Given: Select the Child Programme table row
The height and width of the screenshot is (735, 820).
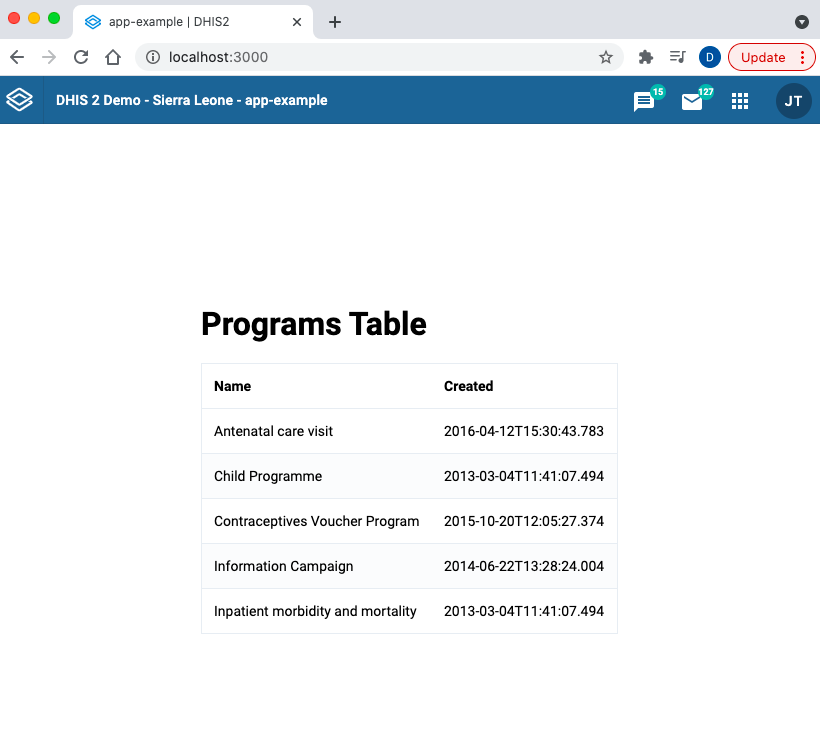Looking at the screenshot, I should tap(409, 476).
